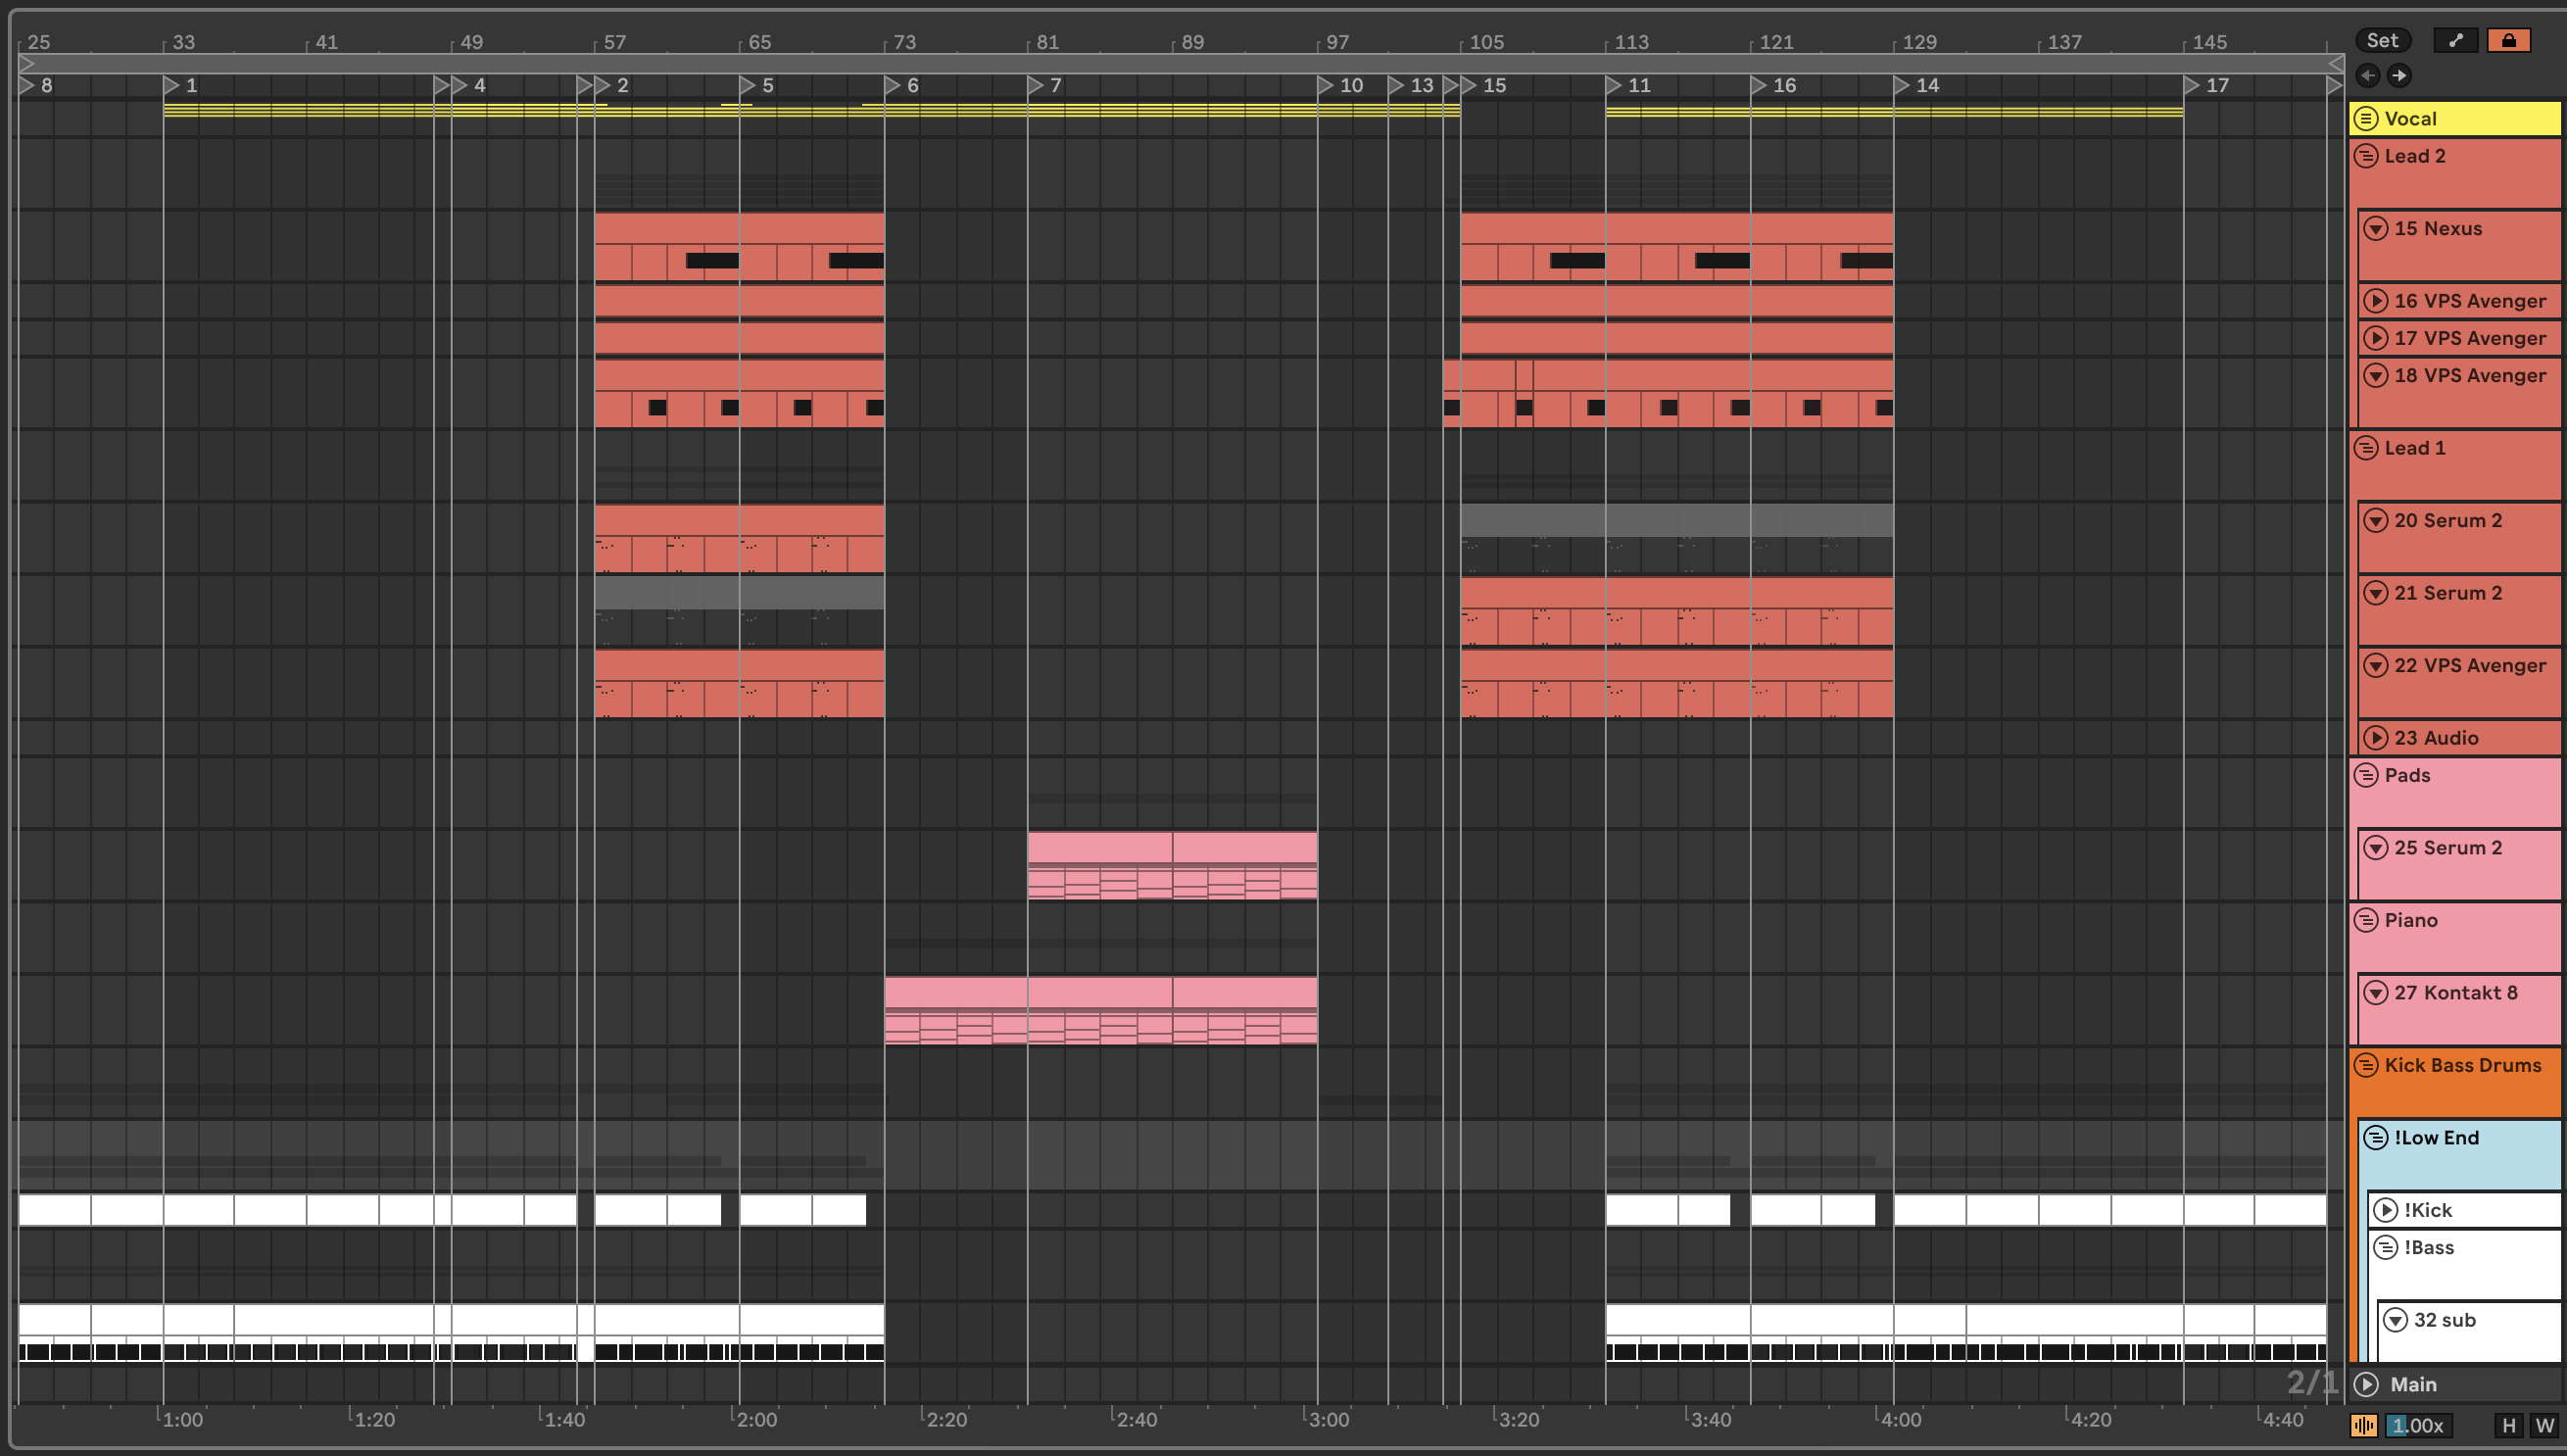2567x1456 pixels.
Task: Click bar 97 on the beat-time ruler
Action: pyautogui.click(x=1338, y=42)
